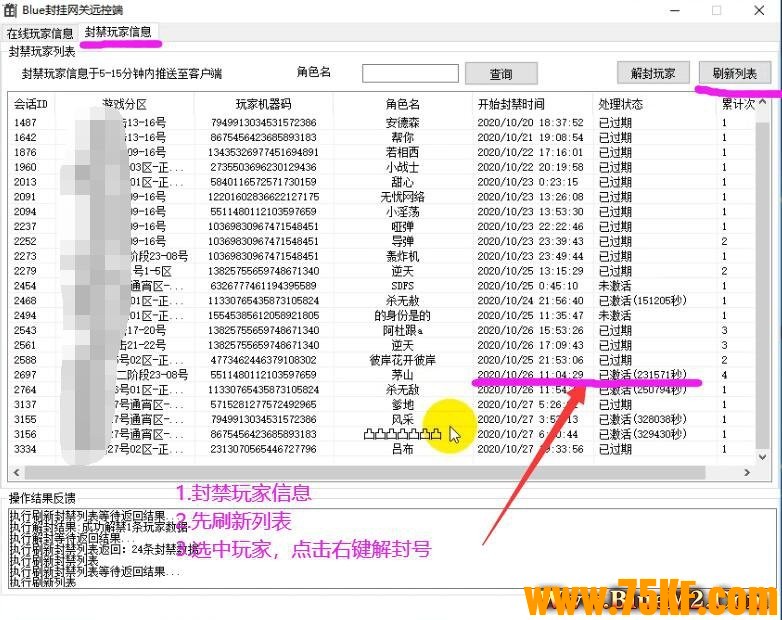Viewport: 782px width, 620px height.
Task: Select the 封禁玩家信息 tab
Action: 118,32
